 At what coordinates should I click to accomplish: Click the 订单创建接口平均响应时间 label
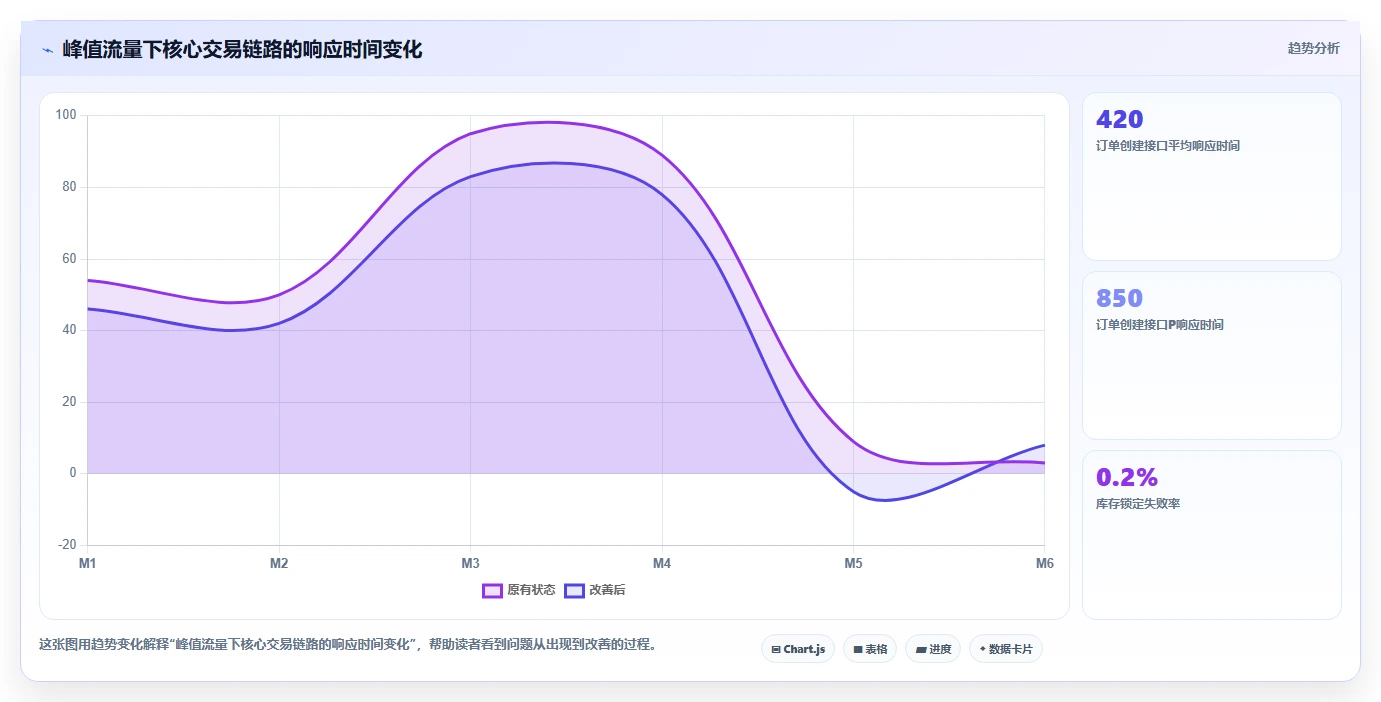1168,146
